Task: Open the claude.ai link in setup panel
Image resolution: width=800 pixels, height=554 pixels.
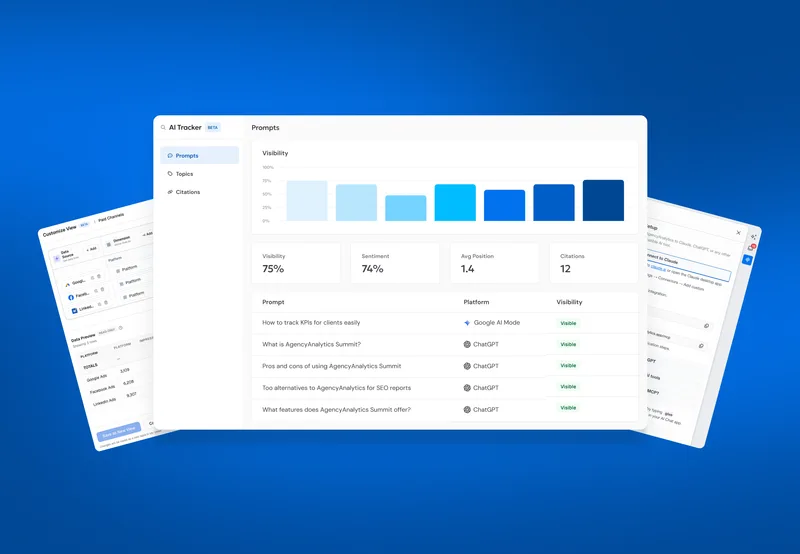Action: pos(658,267)
